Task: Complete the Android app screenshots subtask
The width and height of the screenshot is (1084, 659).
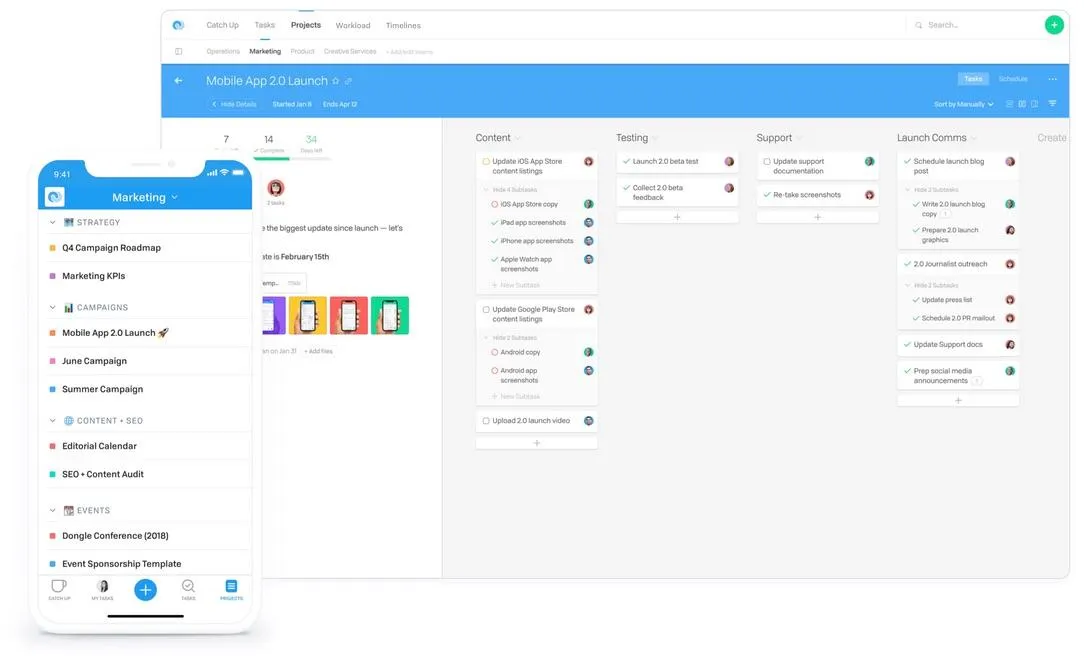Action: [494, 371]
